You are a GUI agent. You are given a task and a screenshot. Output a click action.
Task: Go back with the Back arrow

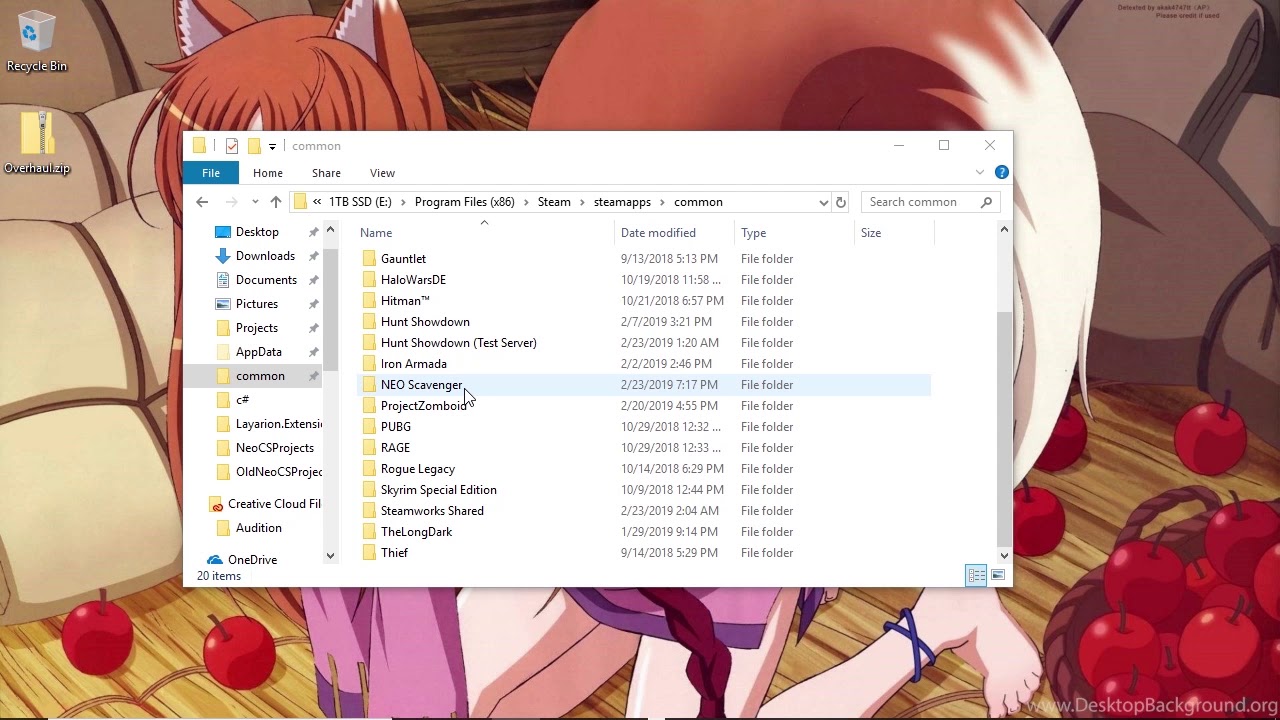pos(202,202)
